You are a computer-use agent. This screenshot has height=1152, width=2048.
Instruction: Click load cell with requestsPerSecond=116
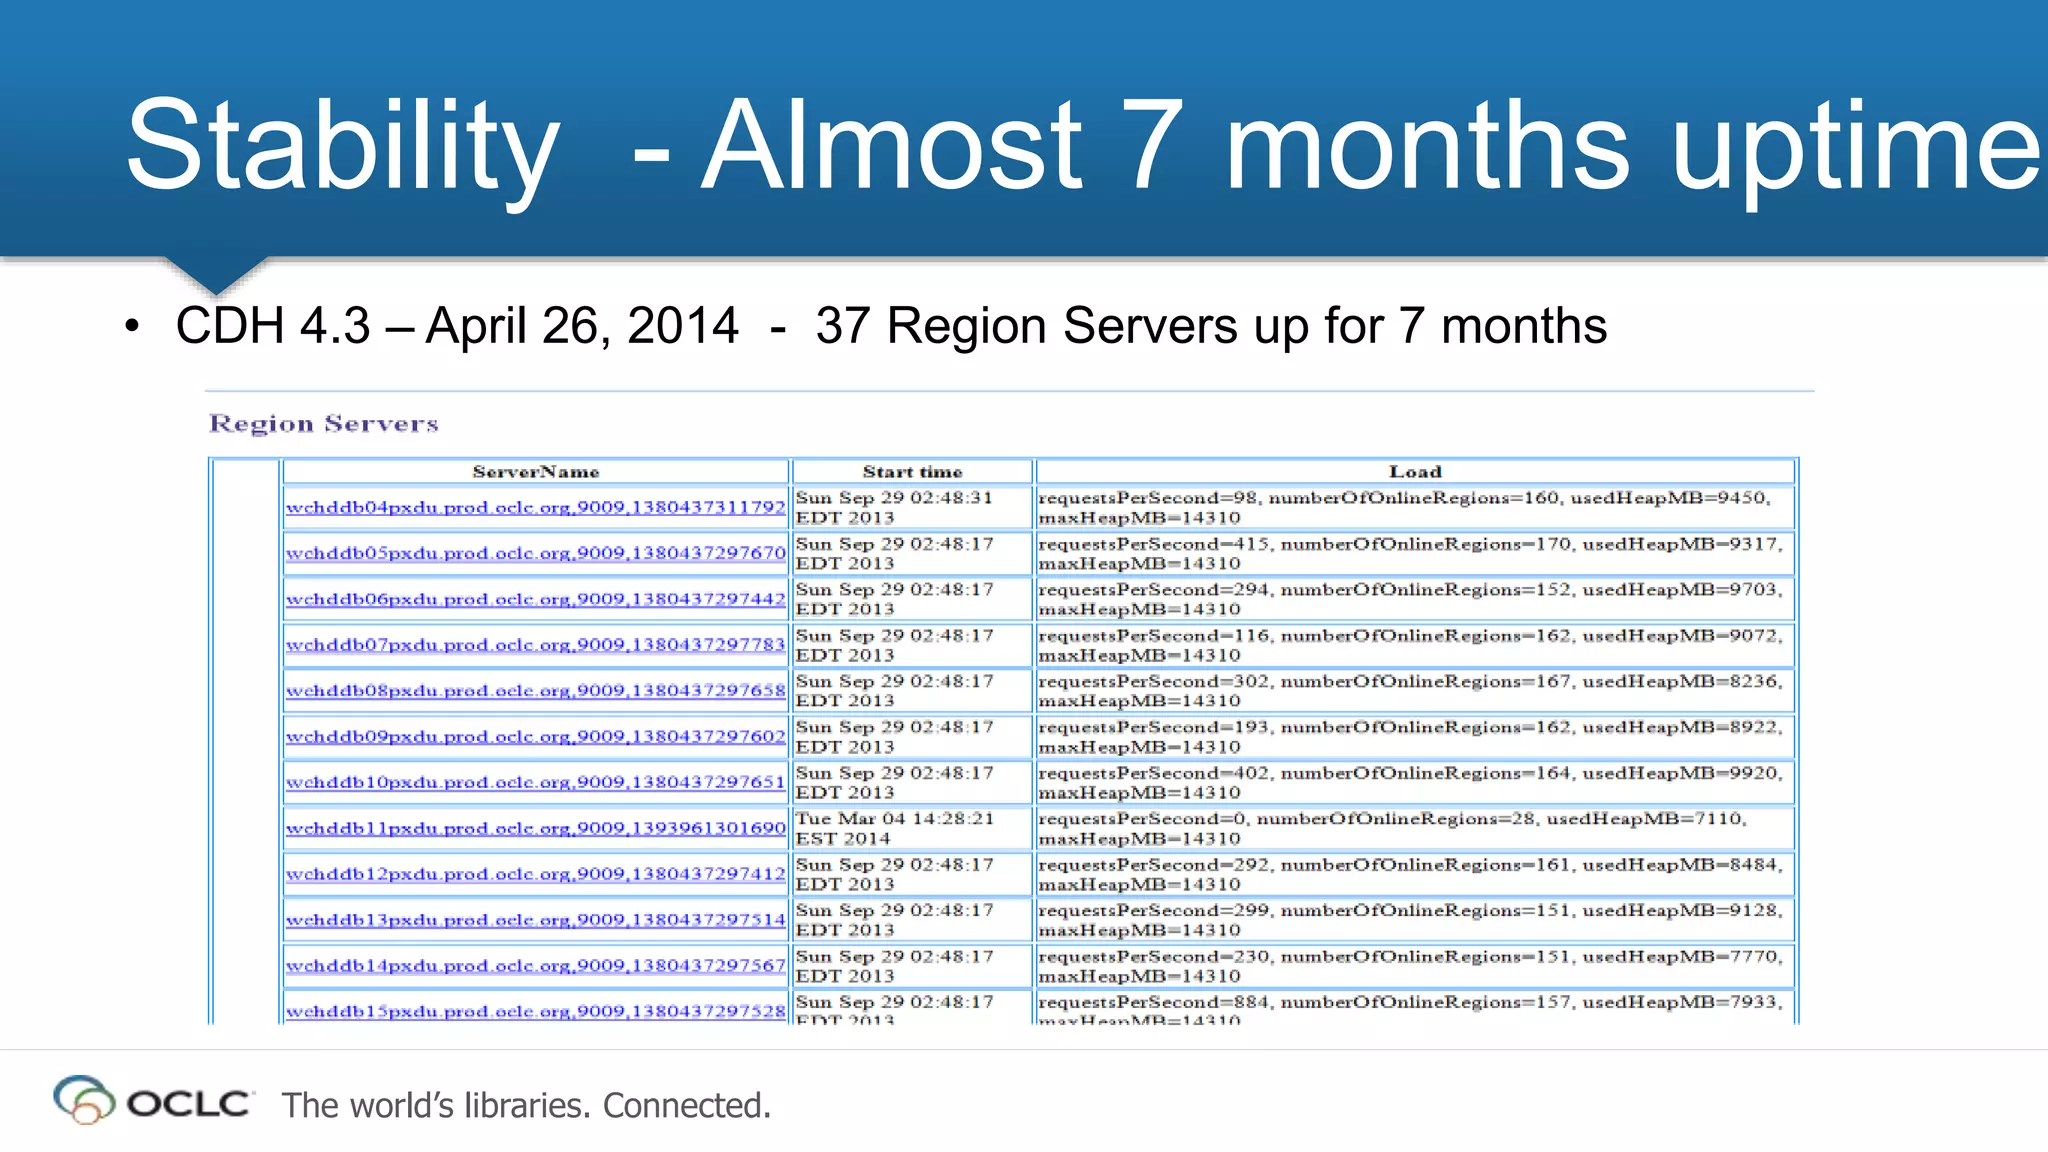[x=1415, y=645]
